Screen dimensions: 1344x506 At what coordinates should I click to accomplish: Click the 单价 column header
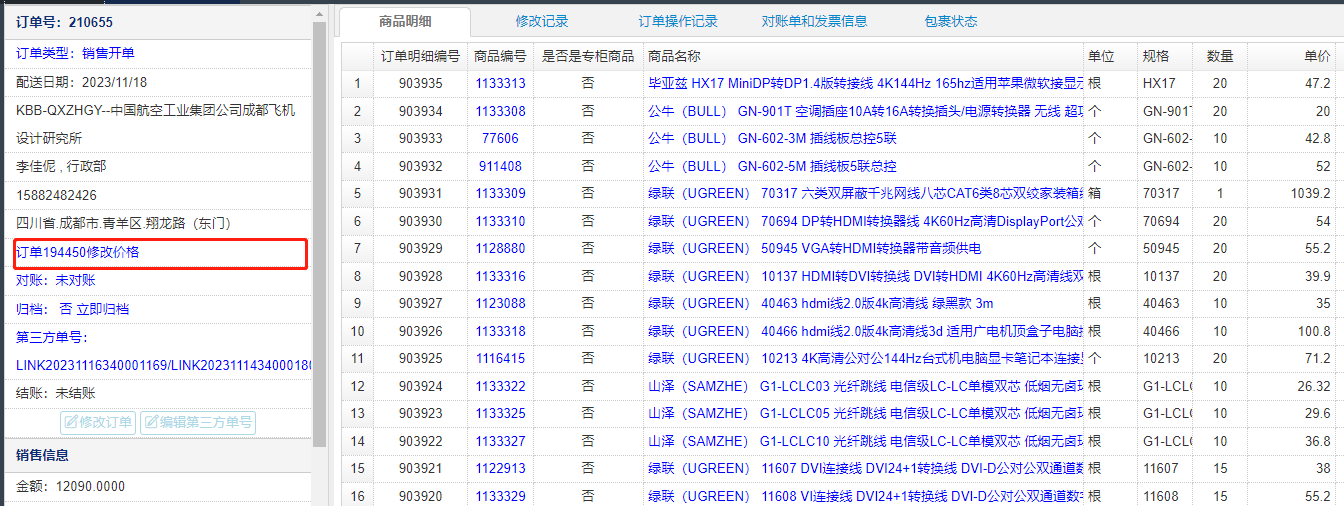1291,57
